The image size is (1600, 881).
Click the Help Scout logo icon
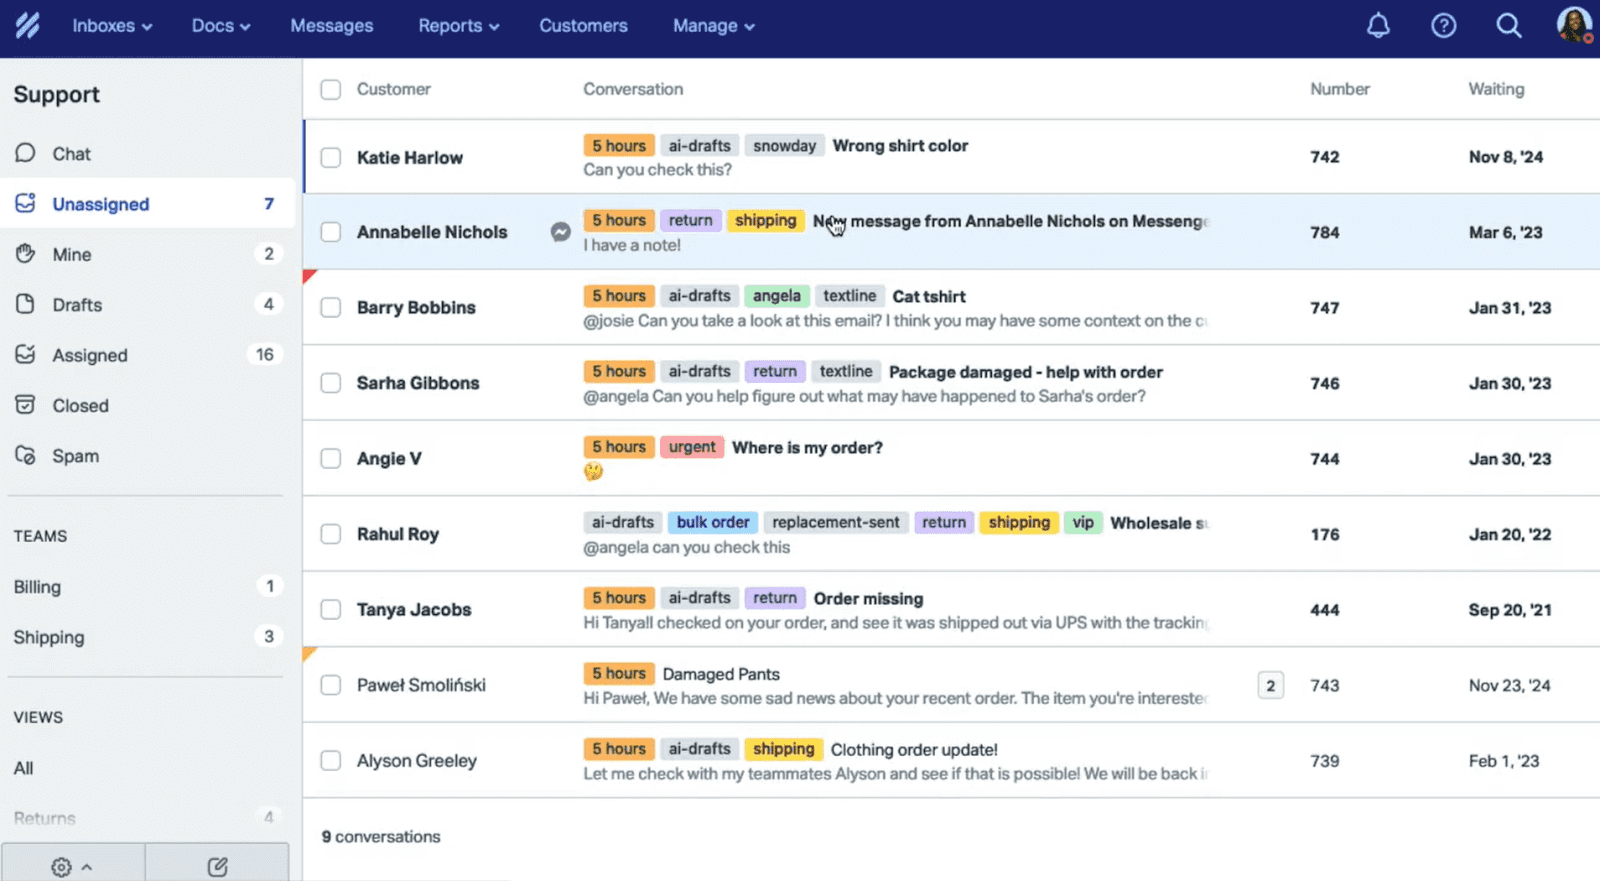click(28, 26)
